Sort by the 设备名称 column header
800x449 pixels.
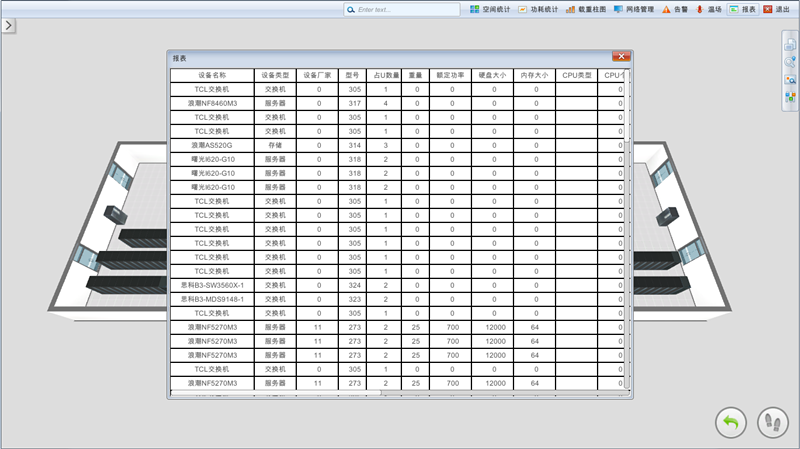pyautogui.click(x=212, y=75)
